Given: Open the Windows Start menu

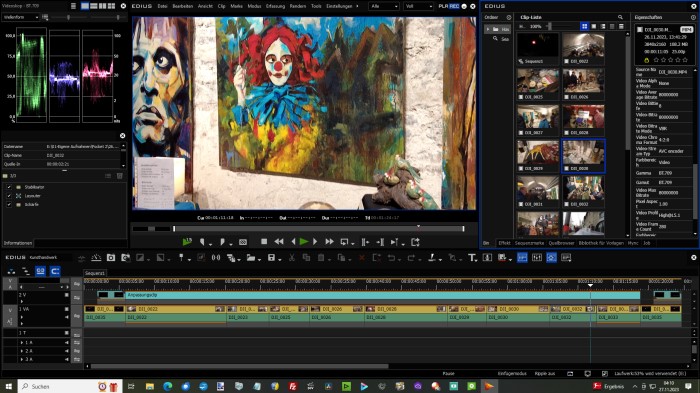Looking at the screenshot, I should [x=8, y=386].
